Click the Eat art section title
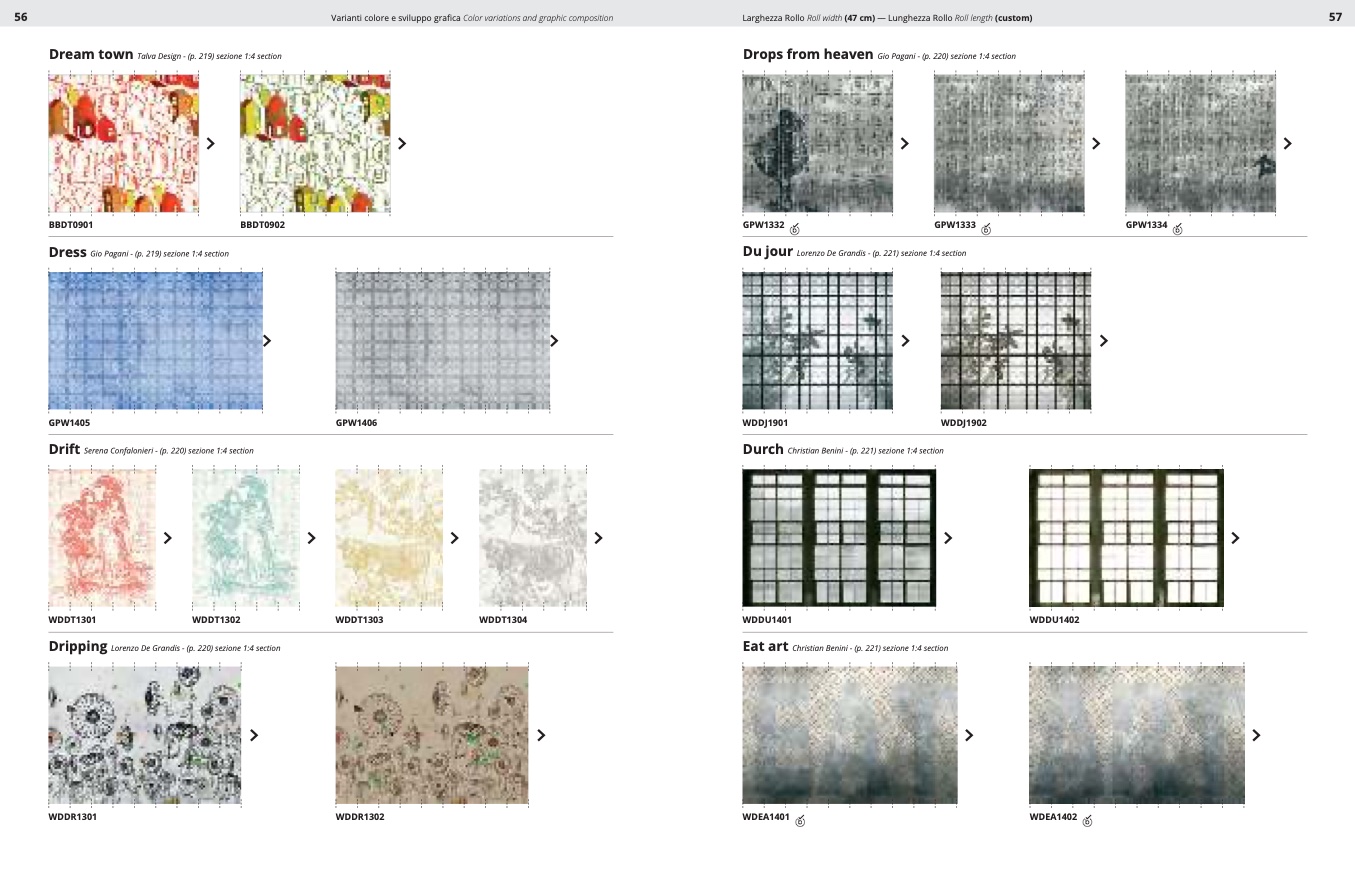Viewport: 1355px width, 878px height. click(765, 647)
